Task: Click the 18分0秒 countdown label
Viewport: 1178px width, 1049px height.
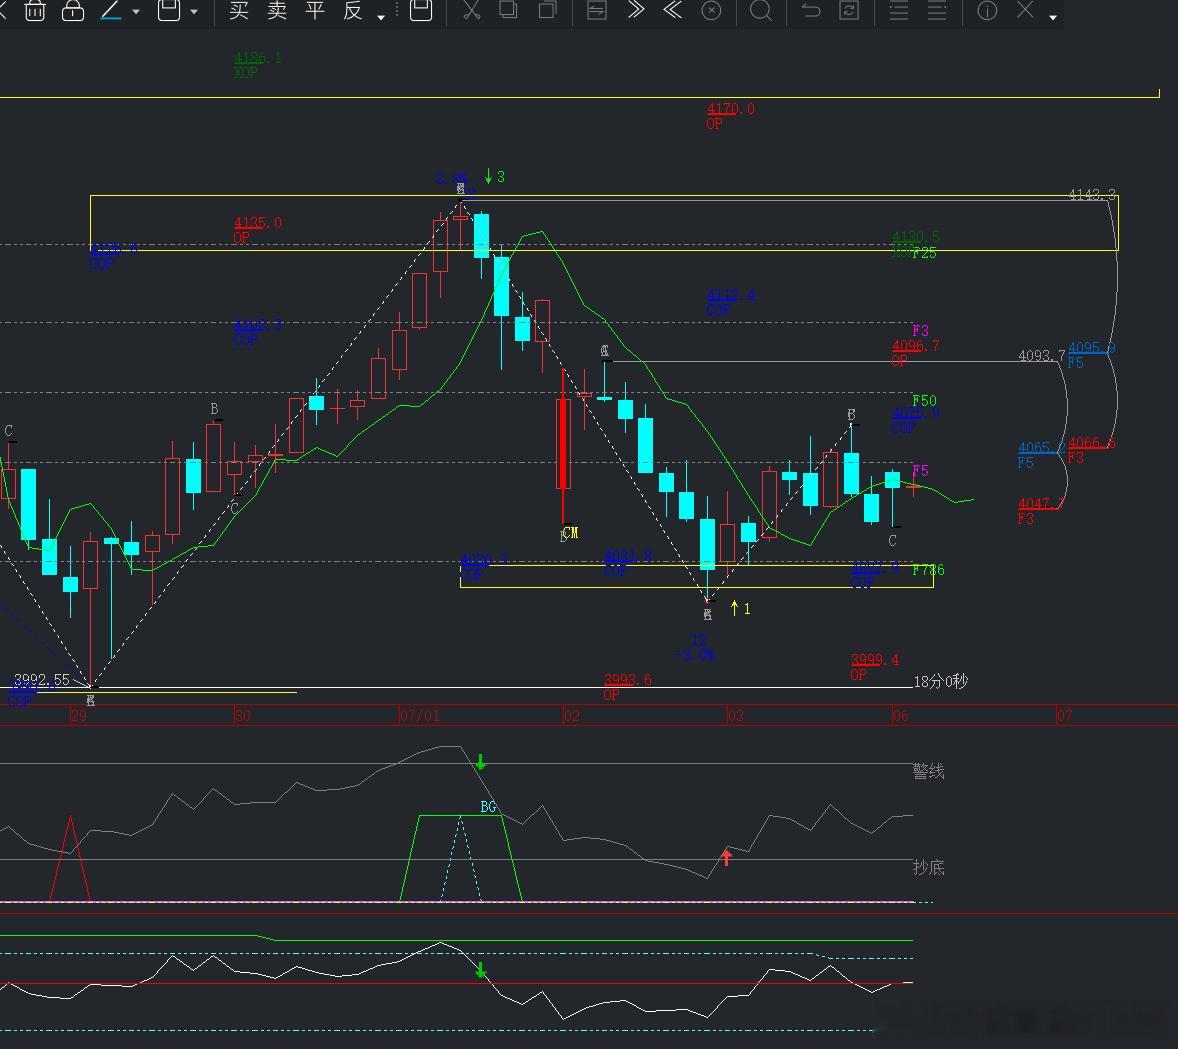Action: (x=941, y=682)
